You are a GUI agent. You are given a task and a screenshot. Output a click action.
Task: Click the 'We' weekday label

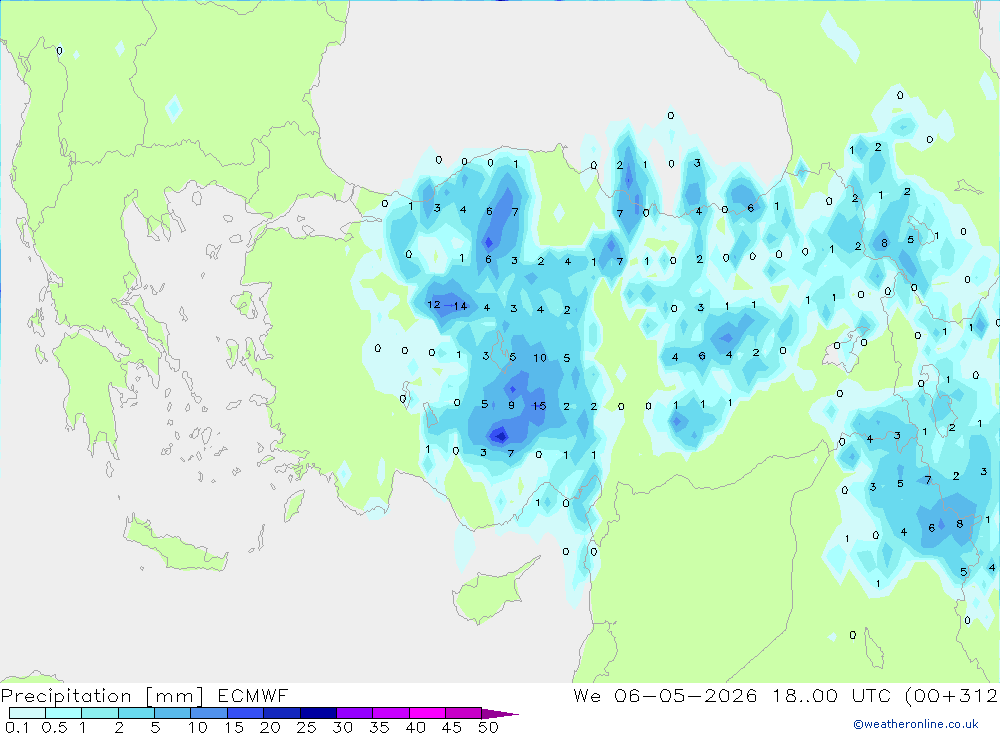click(587, 695)
